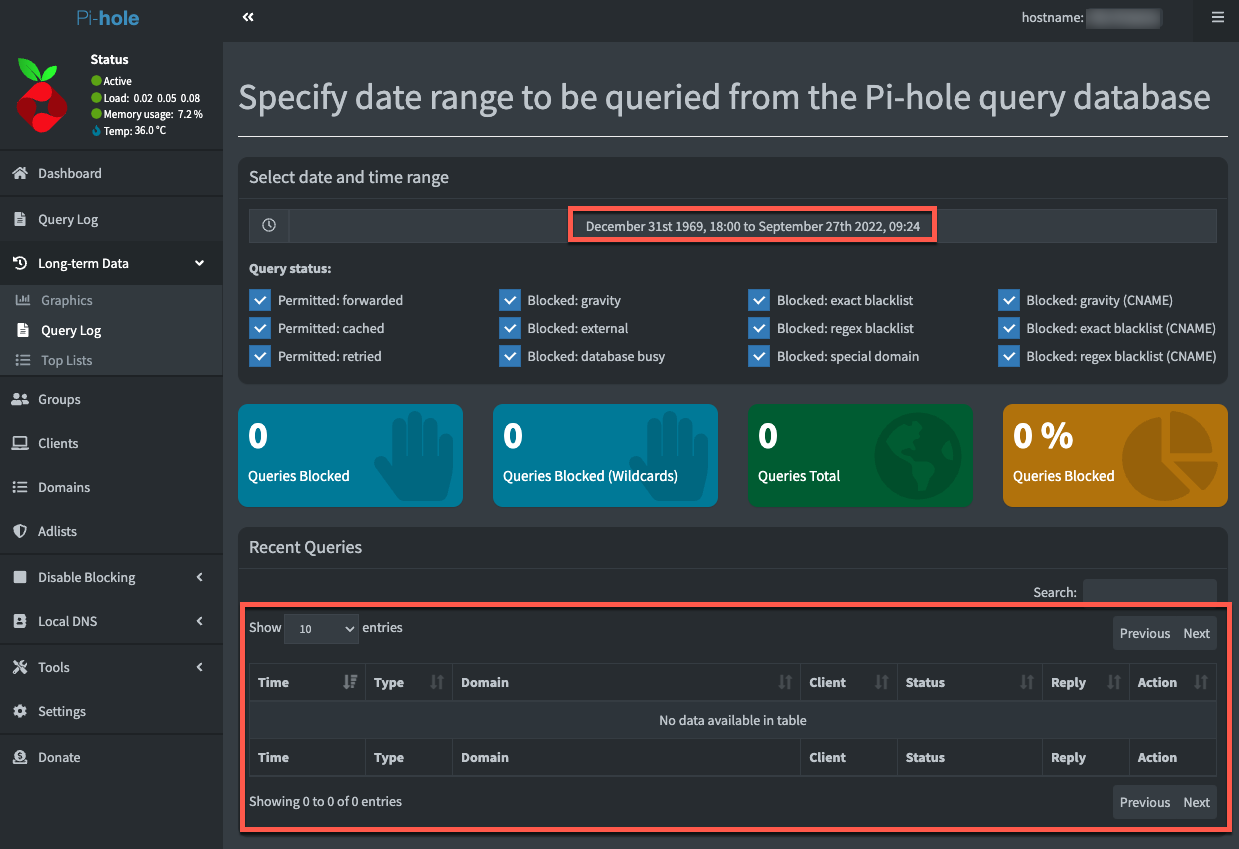The width and height of the screenshot is (1239, 849).
Task: Uncheck Permitted: forwarded query status
Action: click(260, 300)
